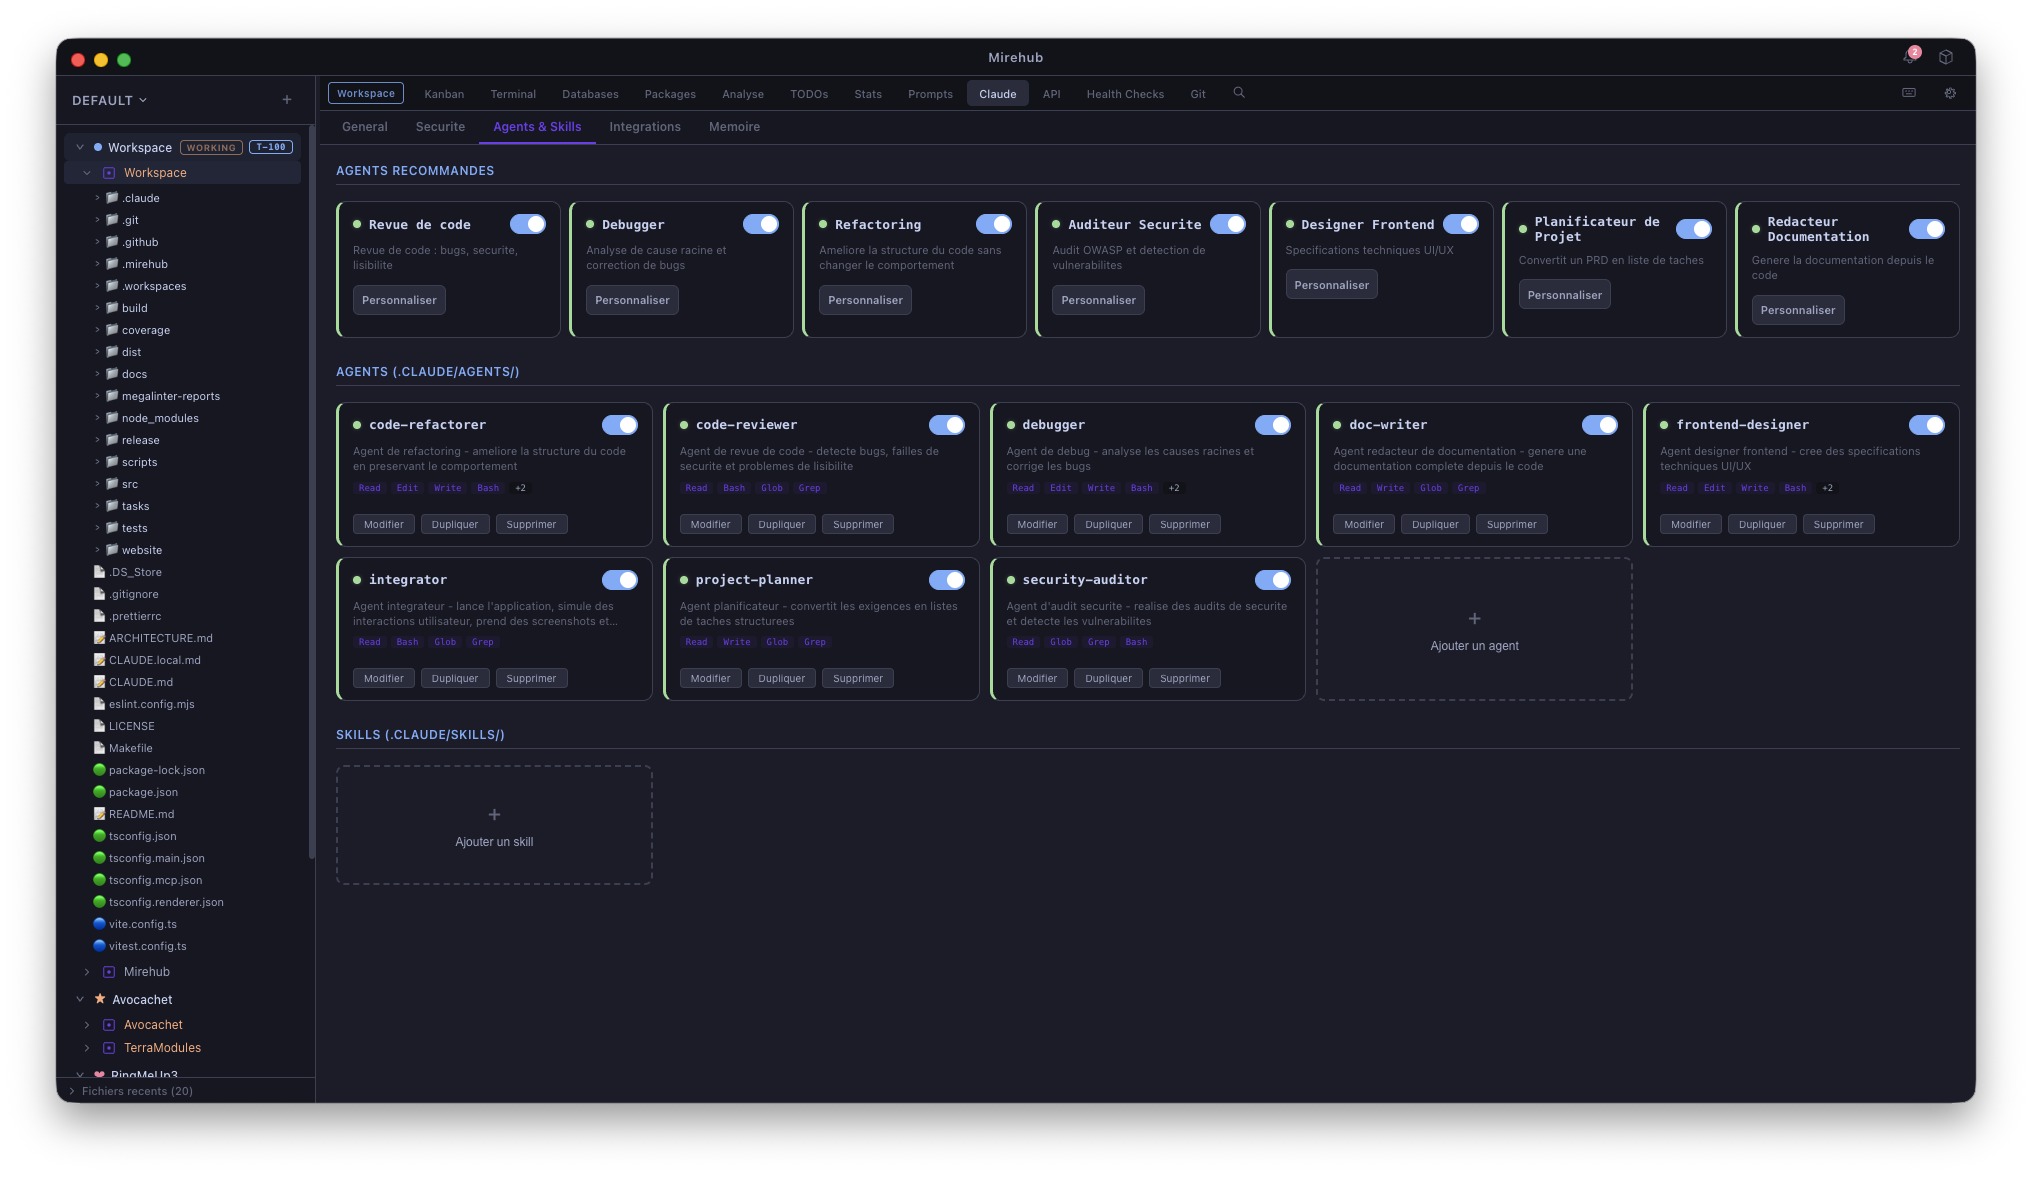
Task: Click the plus icon in Ajouter un agent
Action: pos(1474,619)
